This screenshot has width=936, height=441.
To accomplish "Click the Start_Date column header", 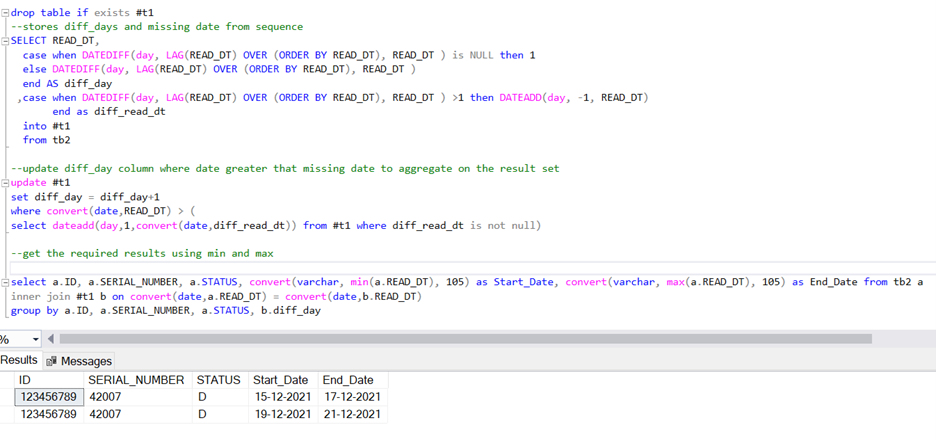I will point(283,380).
